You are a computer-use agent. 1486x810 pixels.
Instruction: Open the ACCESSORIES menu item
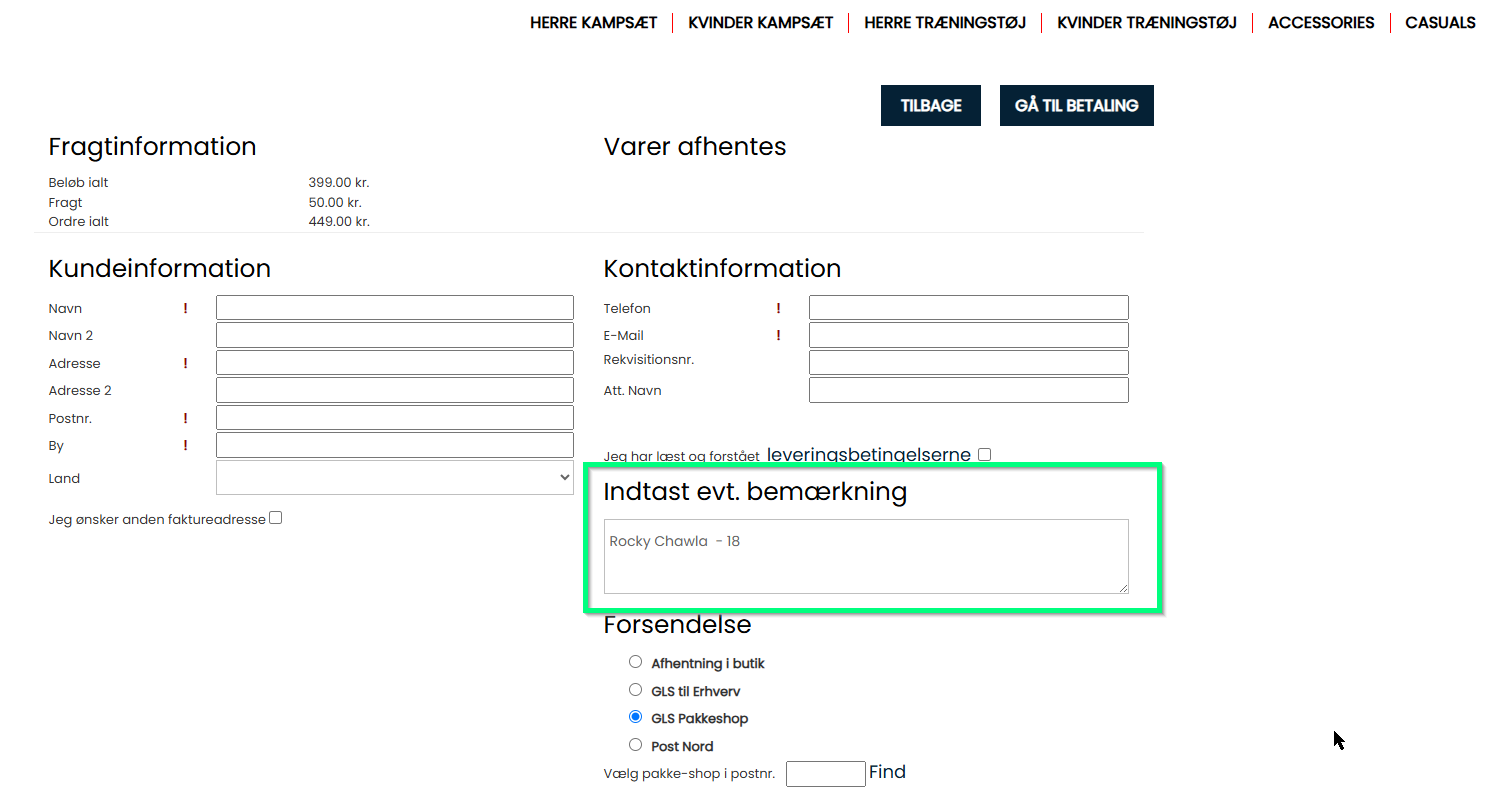pyautogui.click(x=1320, y=23)
